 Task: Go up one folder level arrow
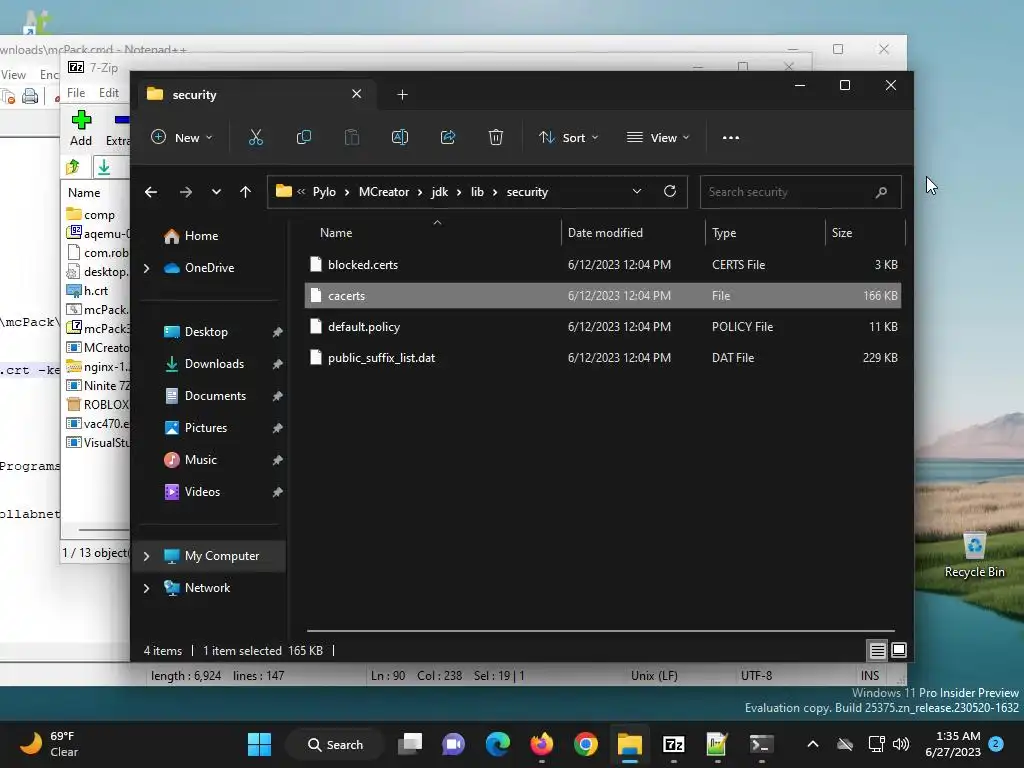point(246,192)
